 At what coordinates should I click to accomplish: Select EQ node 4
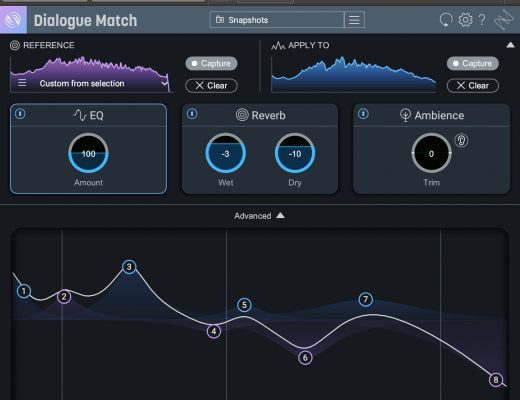[214, 331]
